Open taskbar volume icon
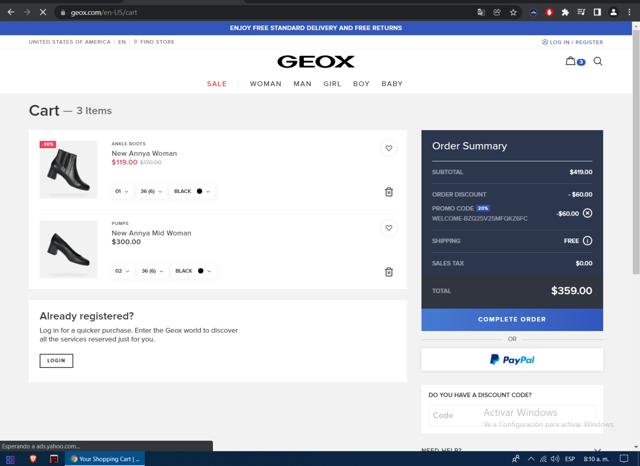This screenshot has width=640, height=466. click(x=555, y=459)
